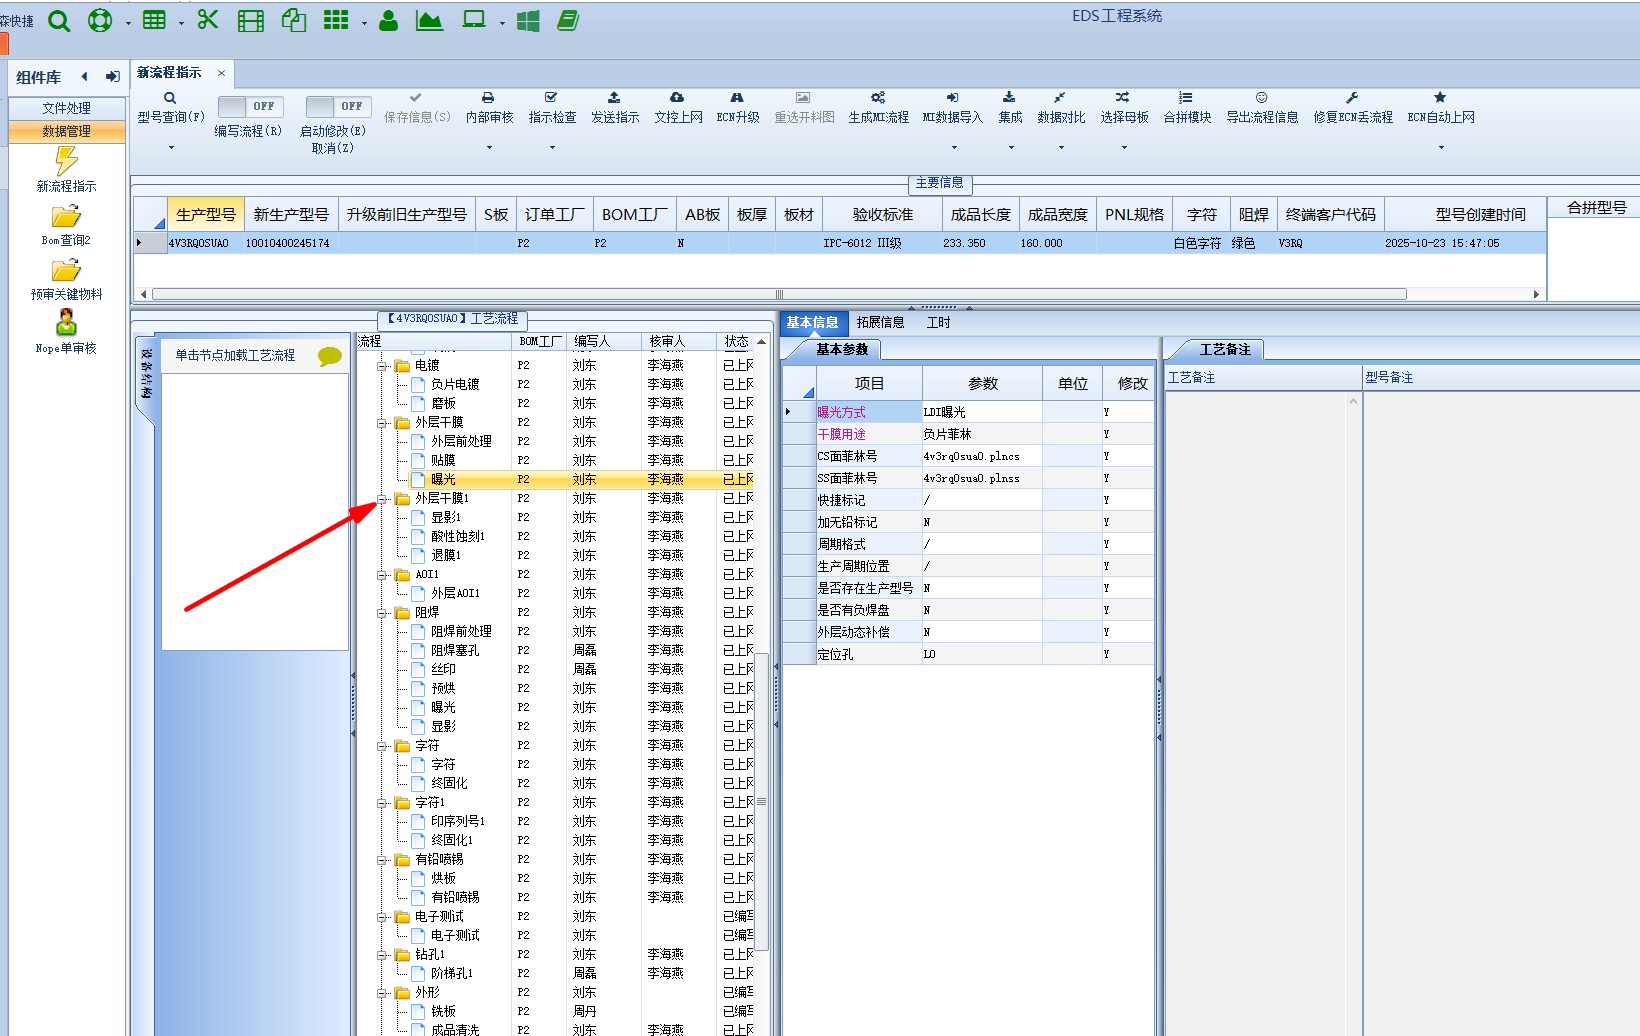Switch to the 拓展信息 tab

(x=880, y=322)
